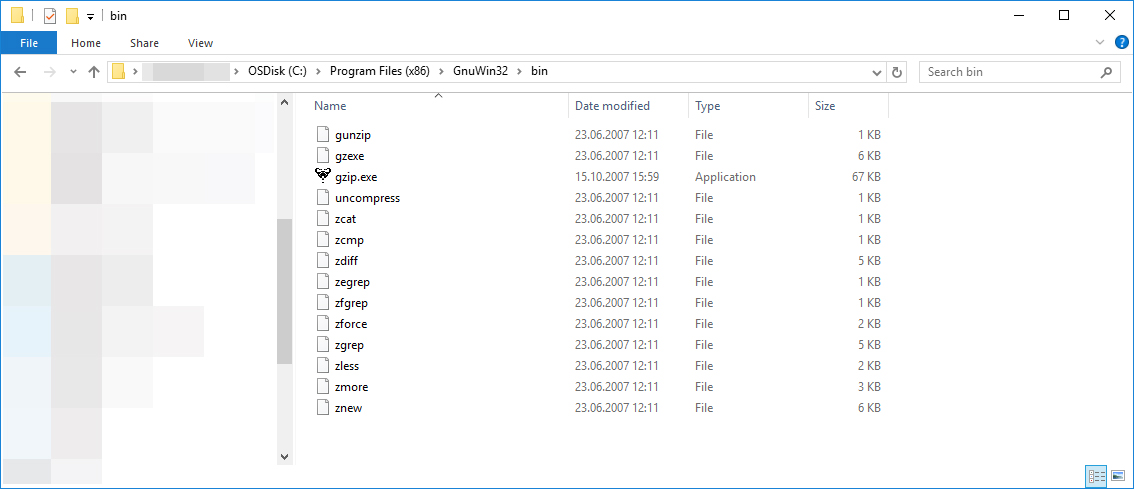
Task: Click the zless file icon
Action: [323, 365]
